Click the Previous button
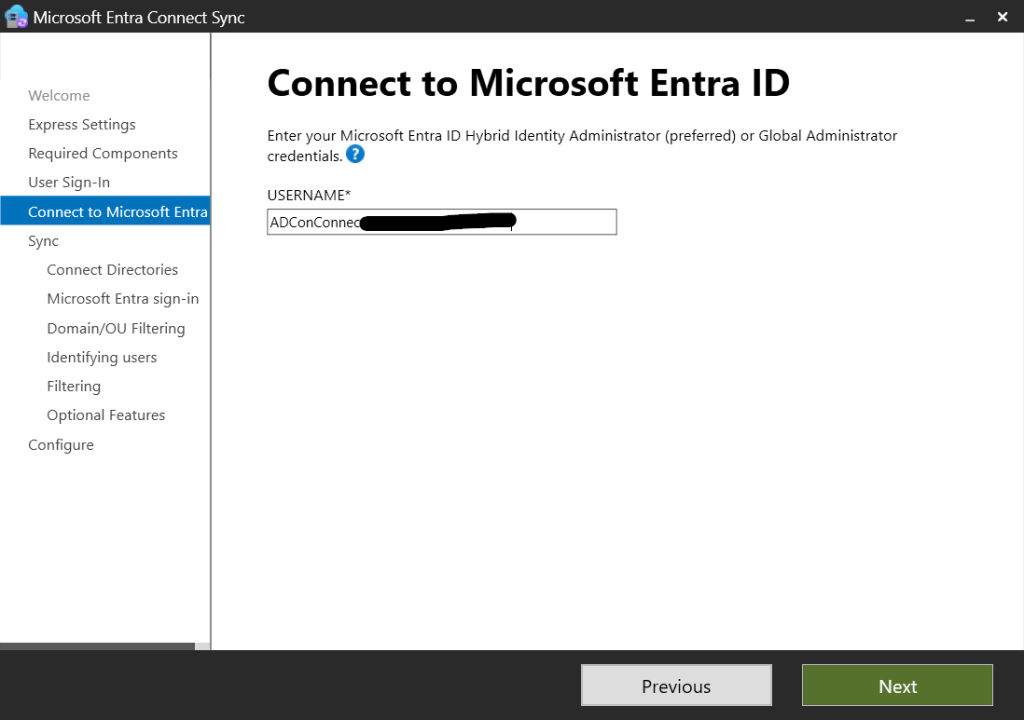The image size is (1024, 720). [676, 686]
